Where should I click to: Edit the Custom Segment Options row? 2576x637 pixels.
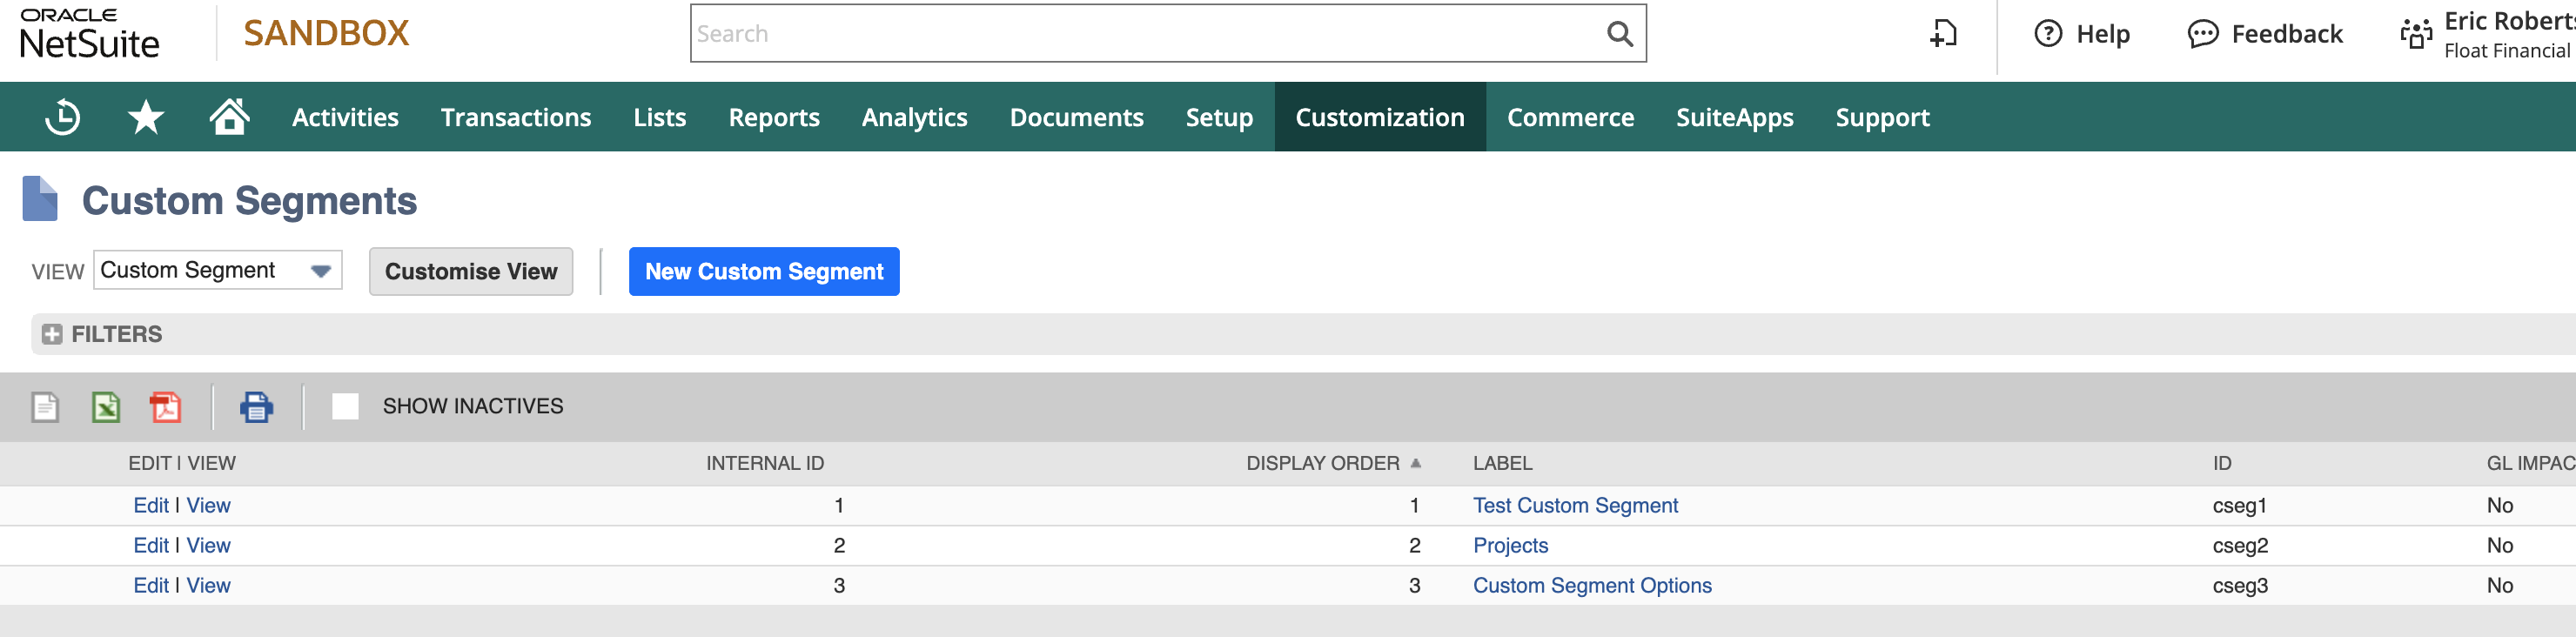pyautogui.click(x=151, y=585)
